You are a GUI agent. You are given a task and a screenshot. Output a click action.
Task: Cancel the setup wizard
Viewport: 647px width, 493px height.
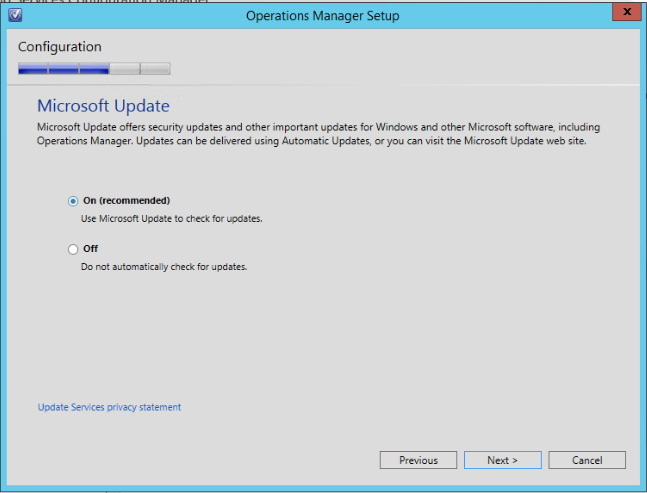(587, 460)
